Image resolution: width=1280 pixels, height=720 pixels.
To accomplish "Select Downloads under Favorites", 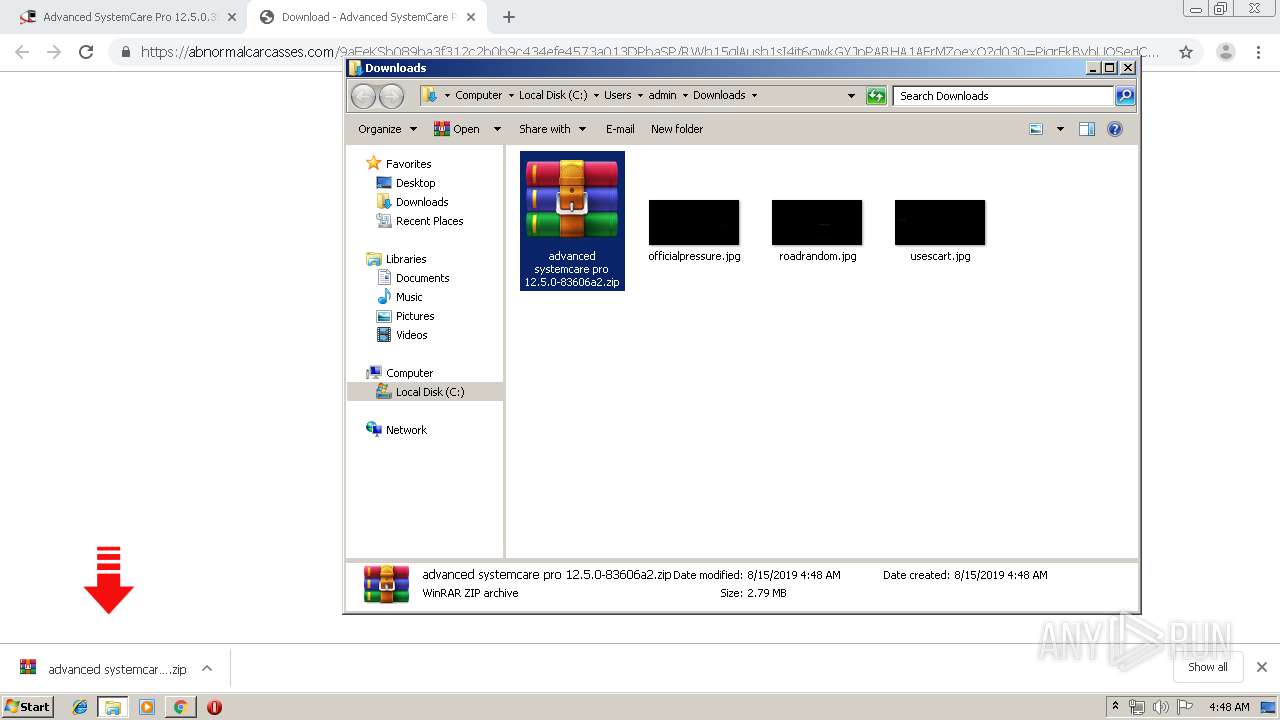I will (422, 202).
